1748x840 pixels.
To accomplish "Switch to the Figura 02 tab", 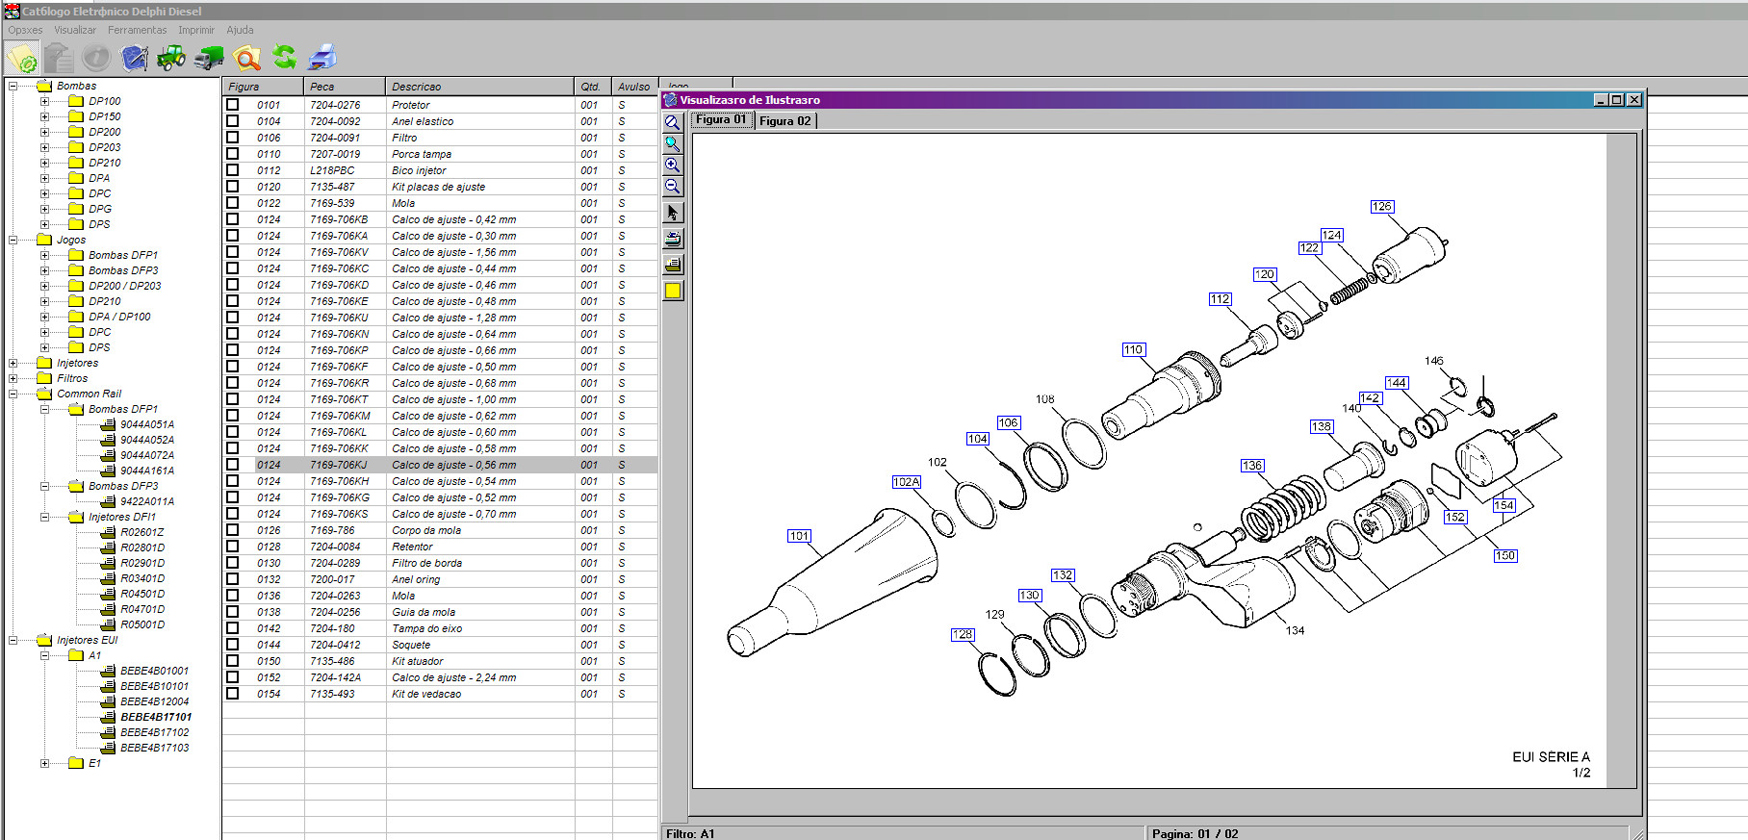I will pyautogui.click(x=785, y=121).
